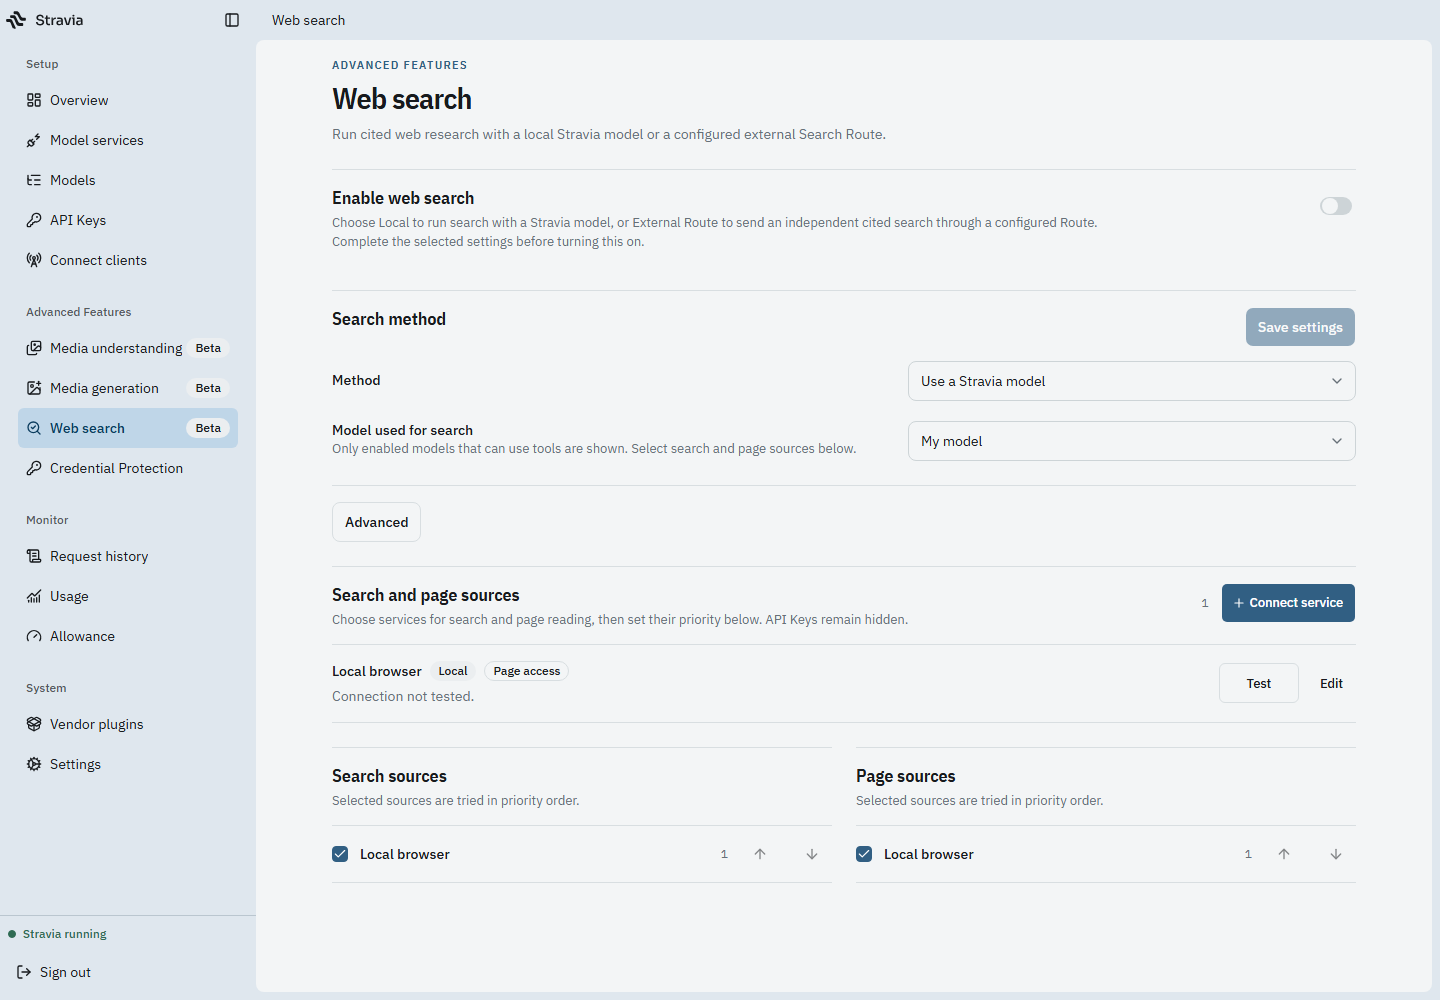Open the Model used for search dropdown
Screen dimensions: 1440x1000
point(1131,441)
